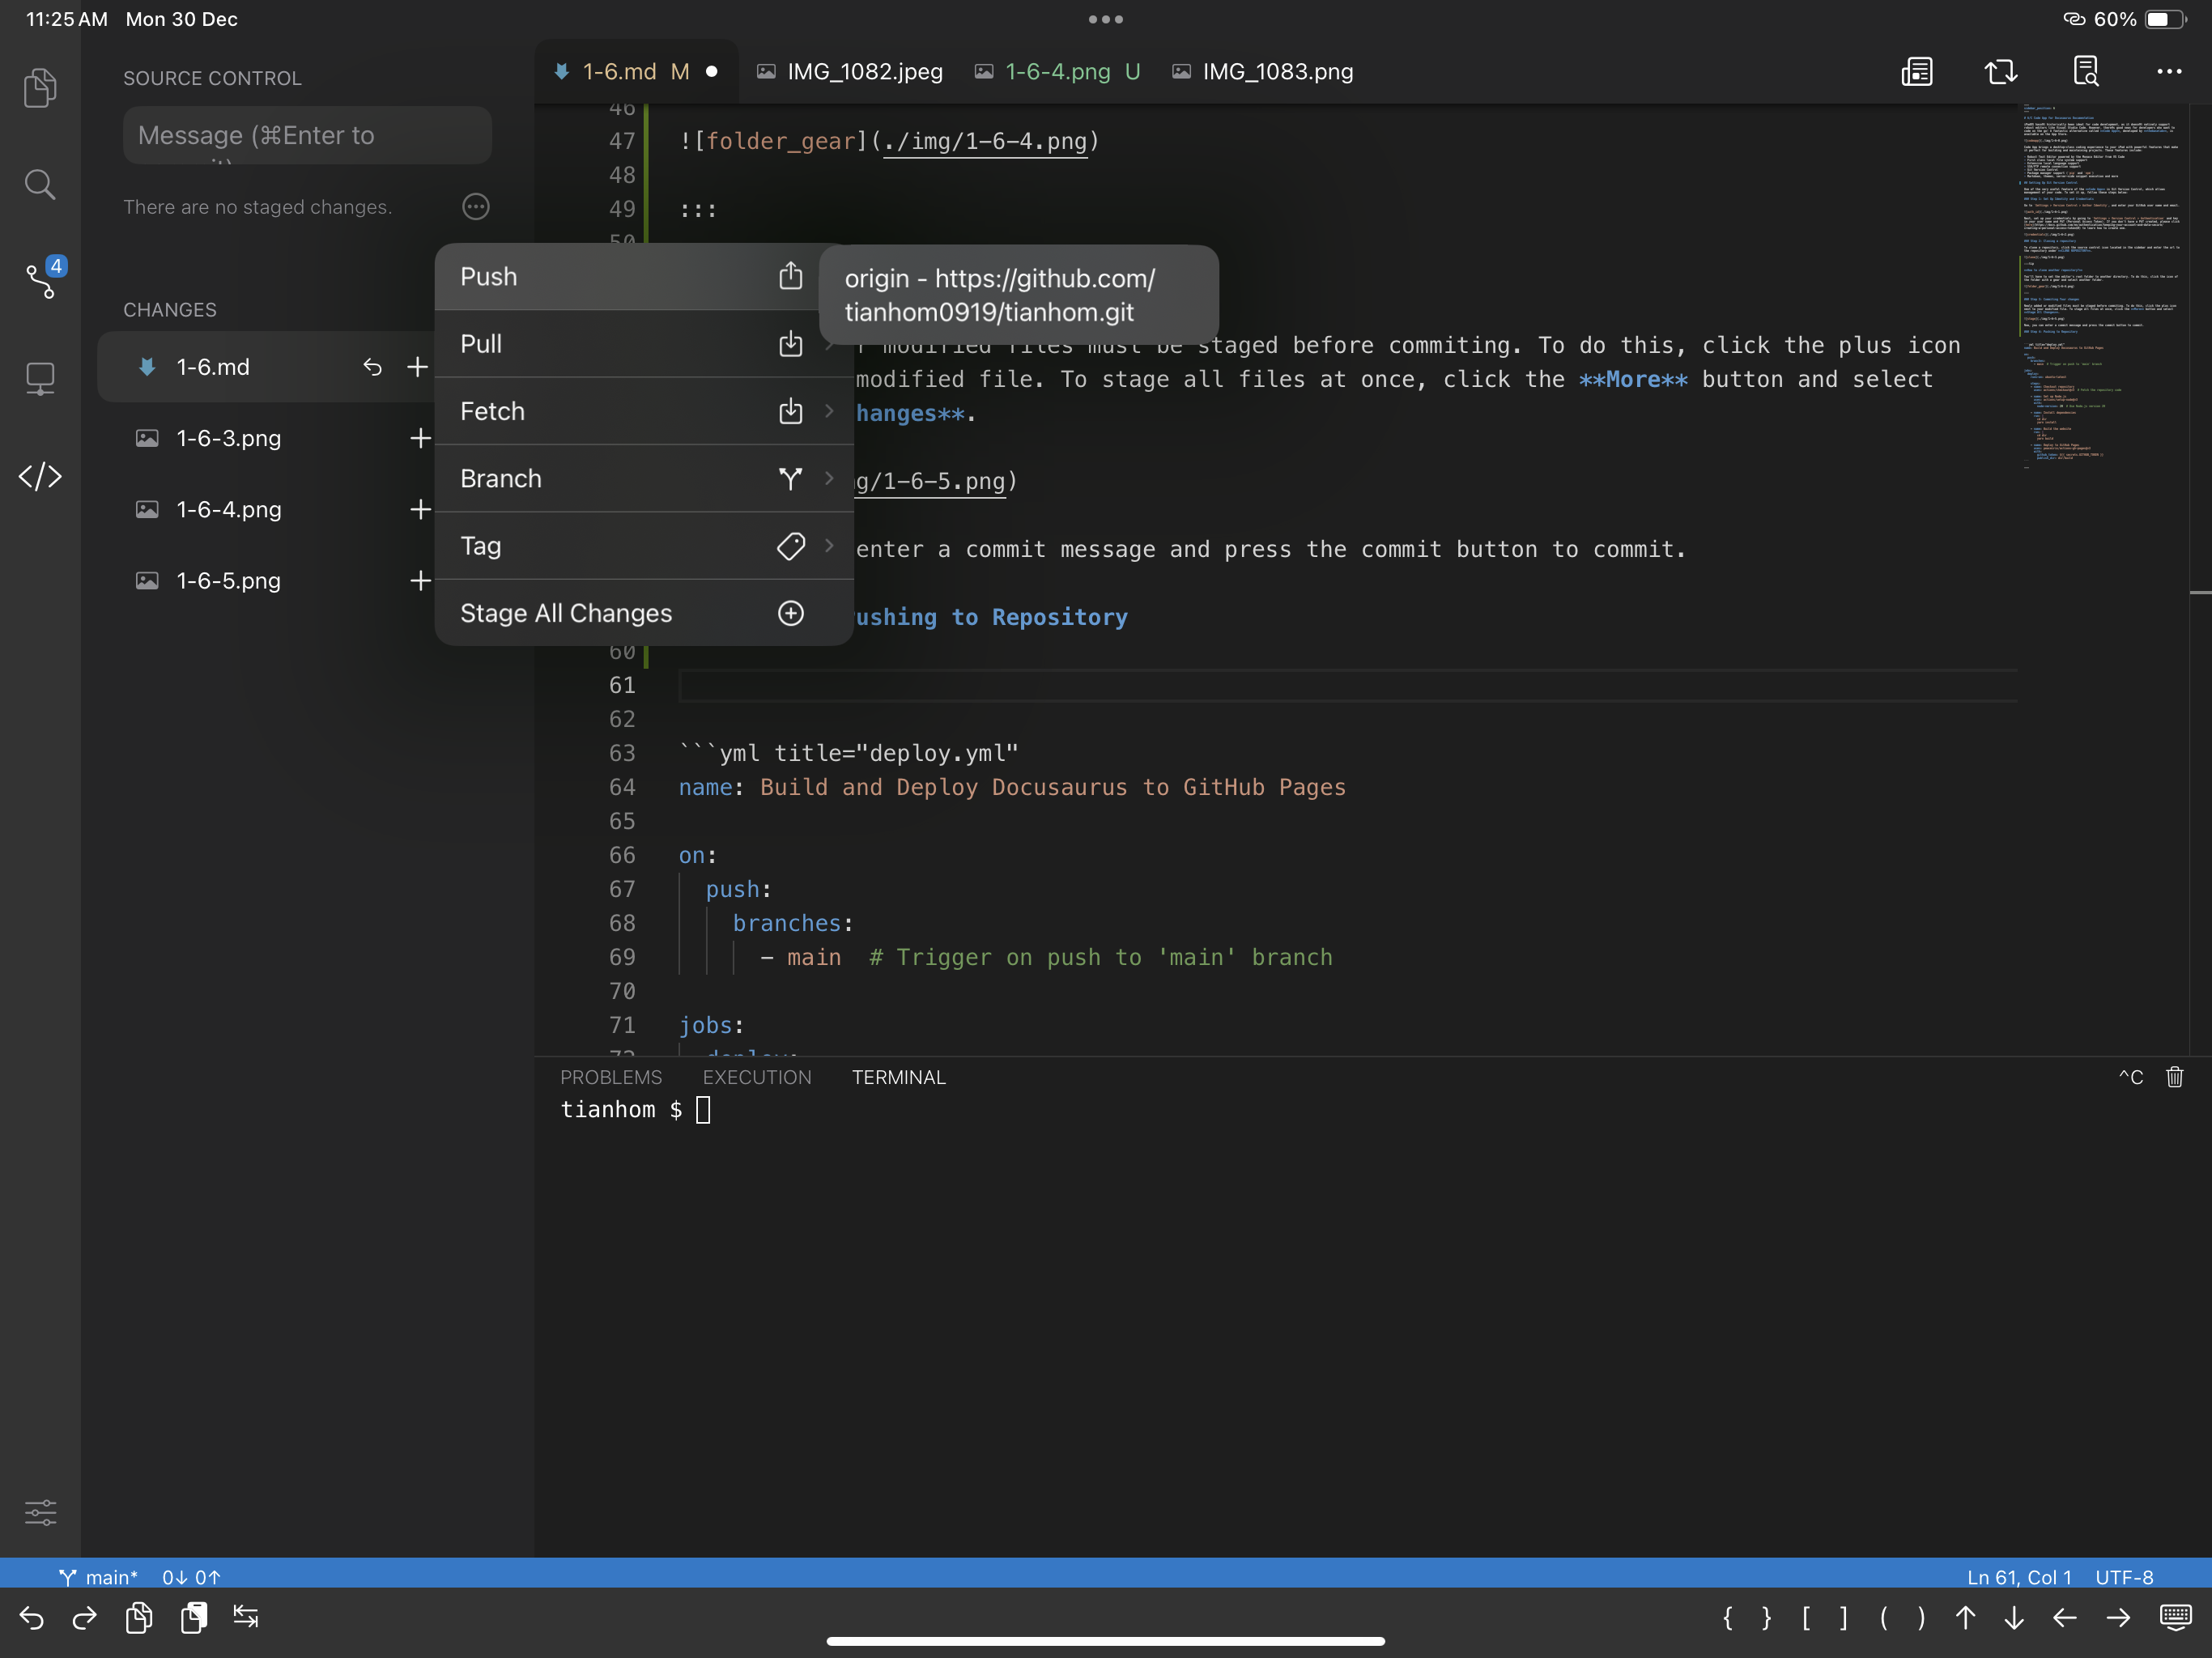Move cursor right with arrow key
Screen dimensions: 2212x1658
click(x=2119, y=1618)
